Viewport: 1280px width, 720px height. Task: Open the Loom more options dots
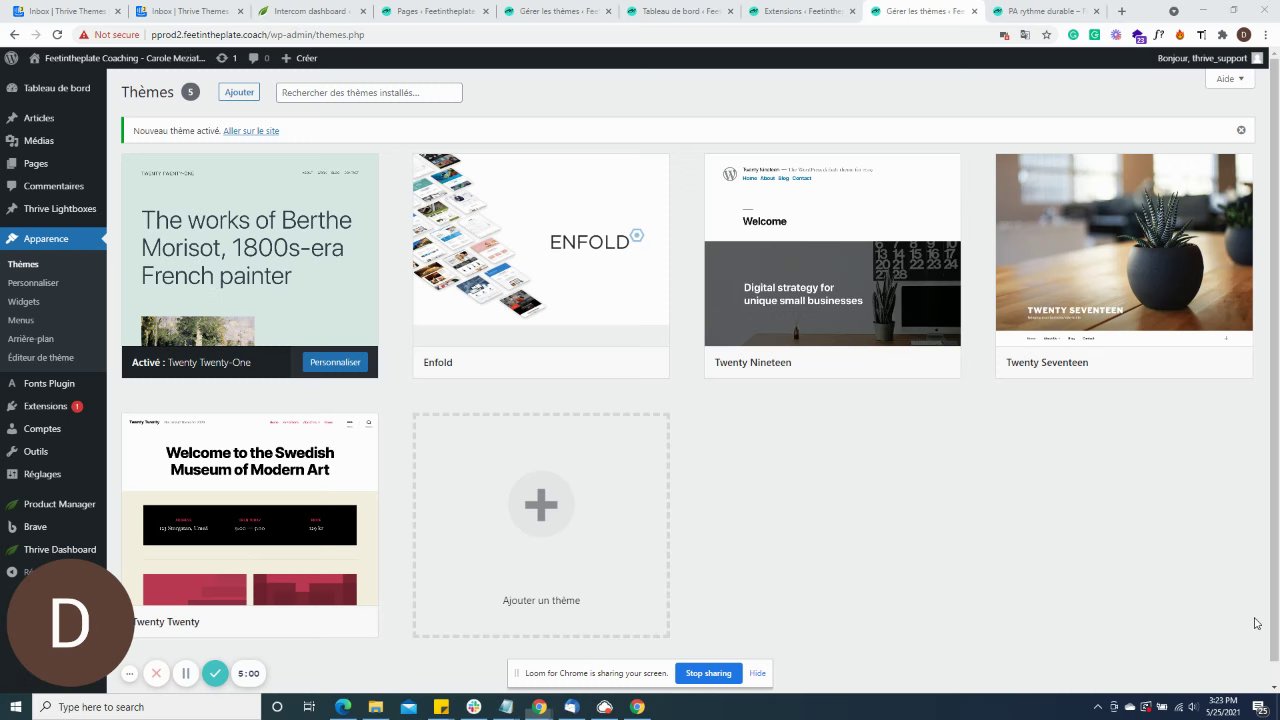coord(129,674)
